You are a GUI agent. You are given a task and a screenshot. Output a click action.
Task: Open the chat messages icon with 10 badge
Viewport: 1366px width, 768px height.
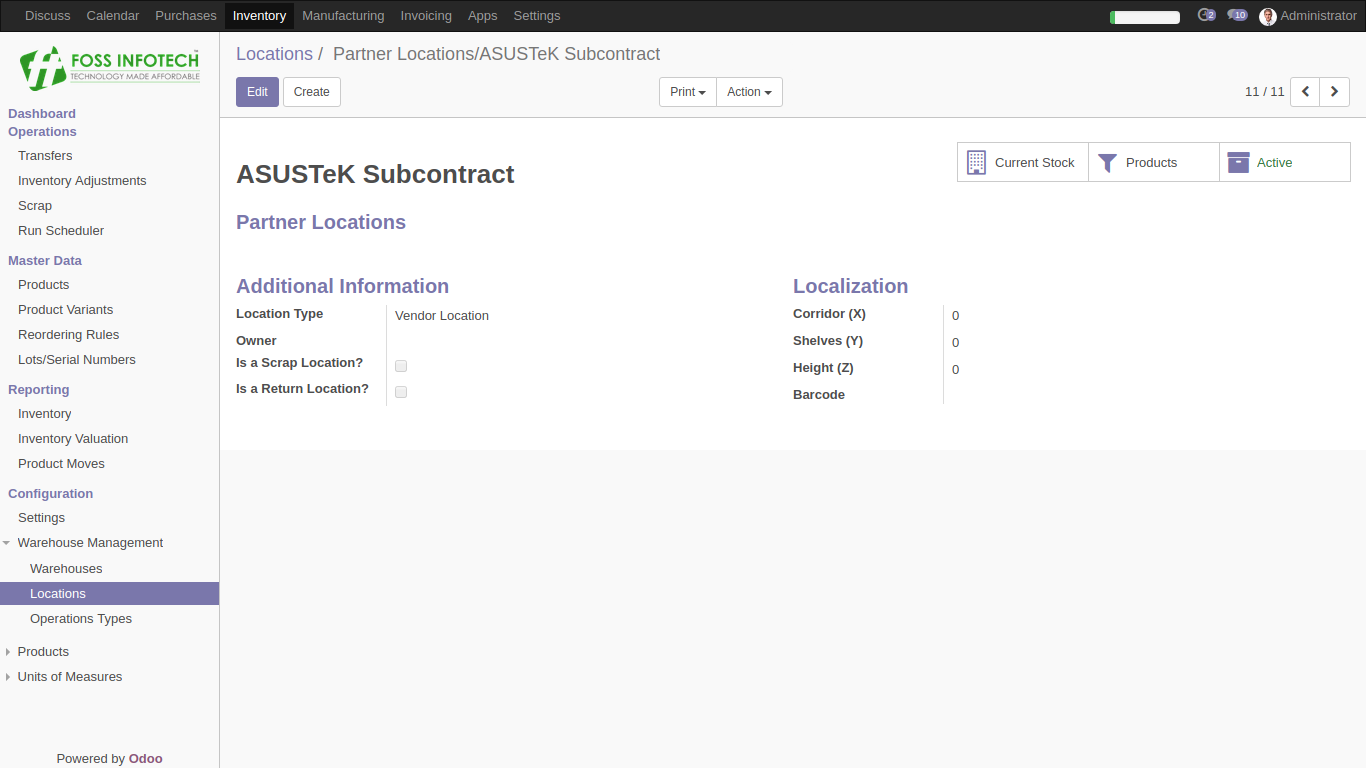1237,15
